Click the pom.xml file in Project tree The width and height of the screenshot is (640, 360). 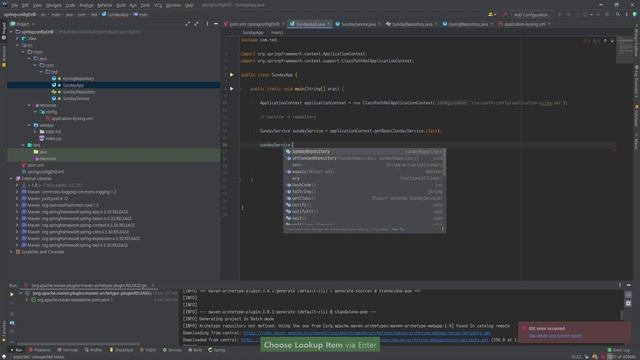tap(33, 165)
